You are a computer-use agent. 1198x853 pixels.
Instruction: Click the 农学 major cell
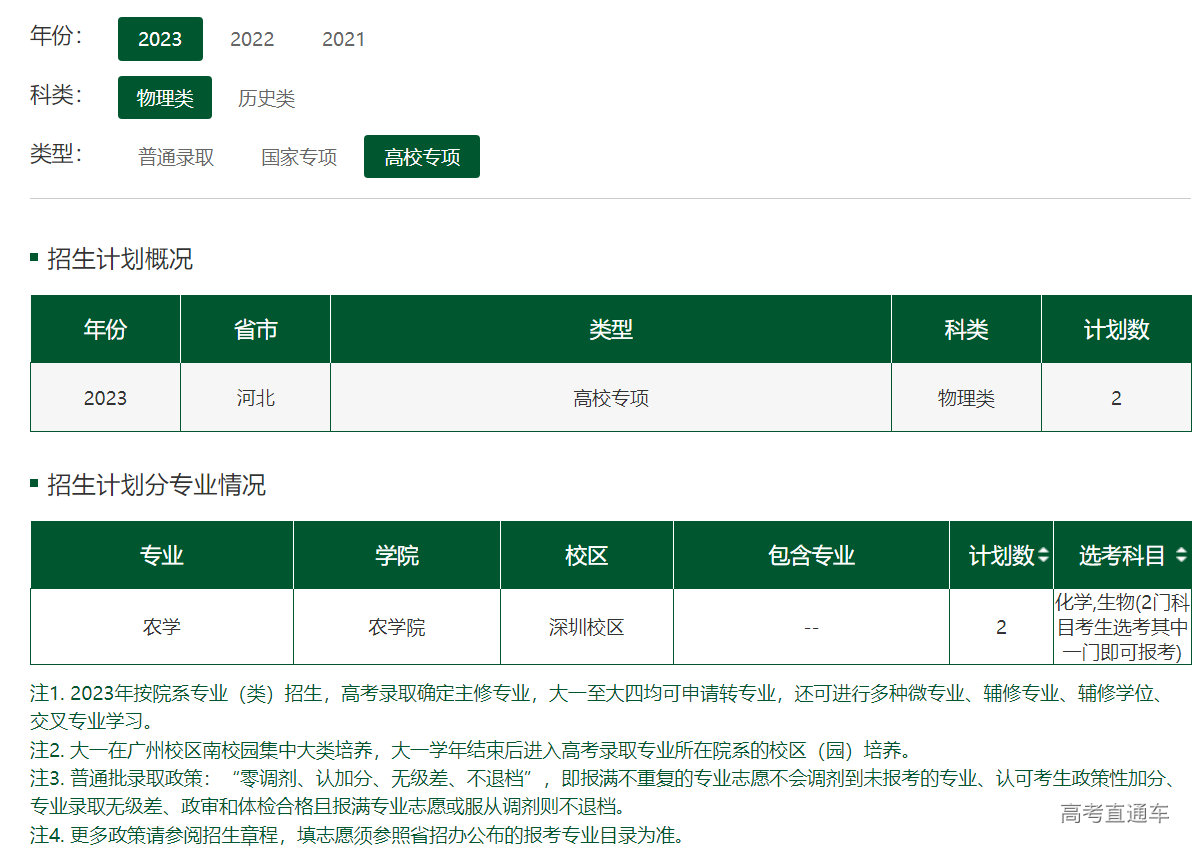[x=162, y=627]
